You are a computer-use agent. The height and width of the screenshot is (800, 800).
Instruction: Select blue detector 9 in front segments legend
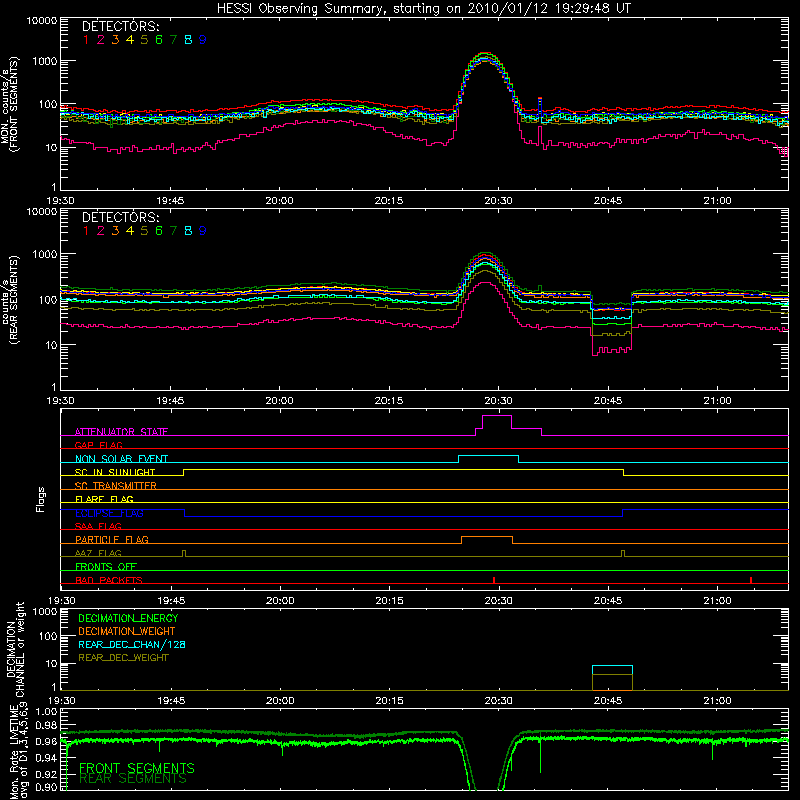(203, 40)
